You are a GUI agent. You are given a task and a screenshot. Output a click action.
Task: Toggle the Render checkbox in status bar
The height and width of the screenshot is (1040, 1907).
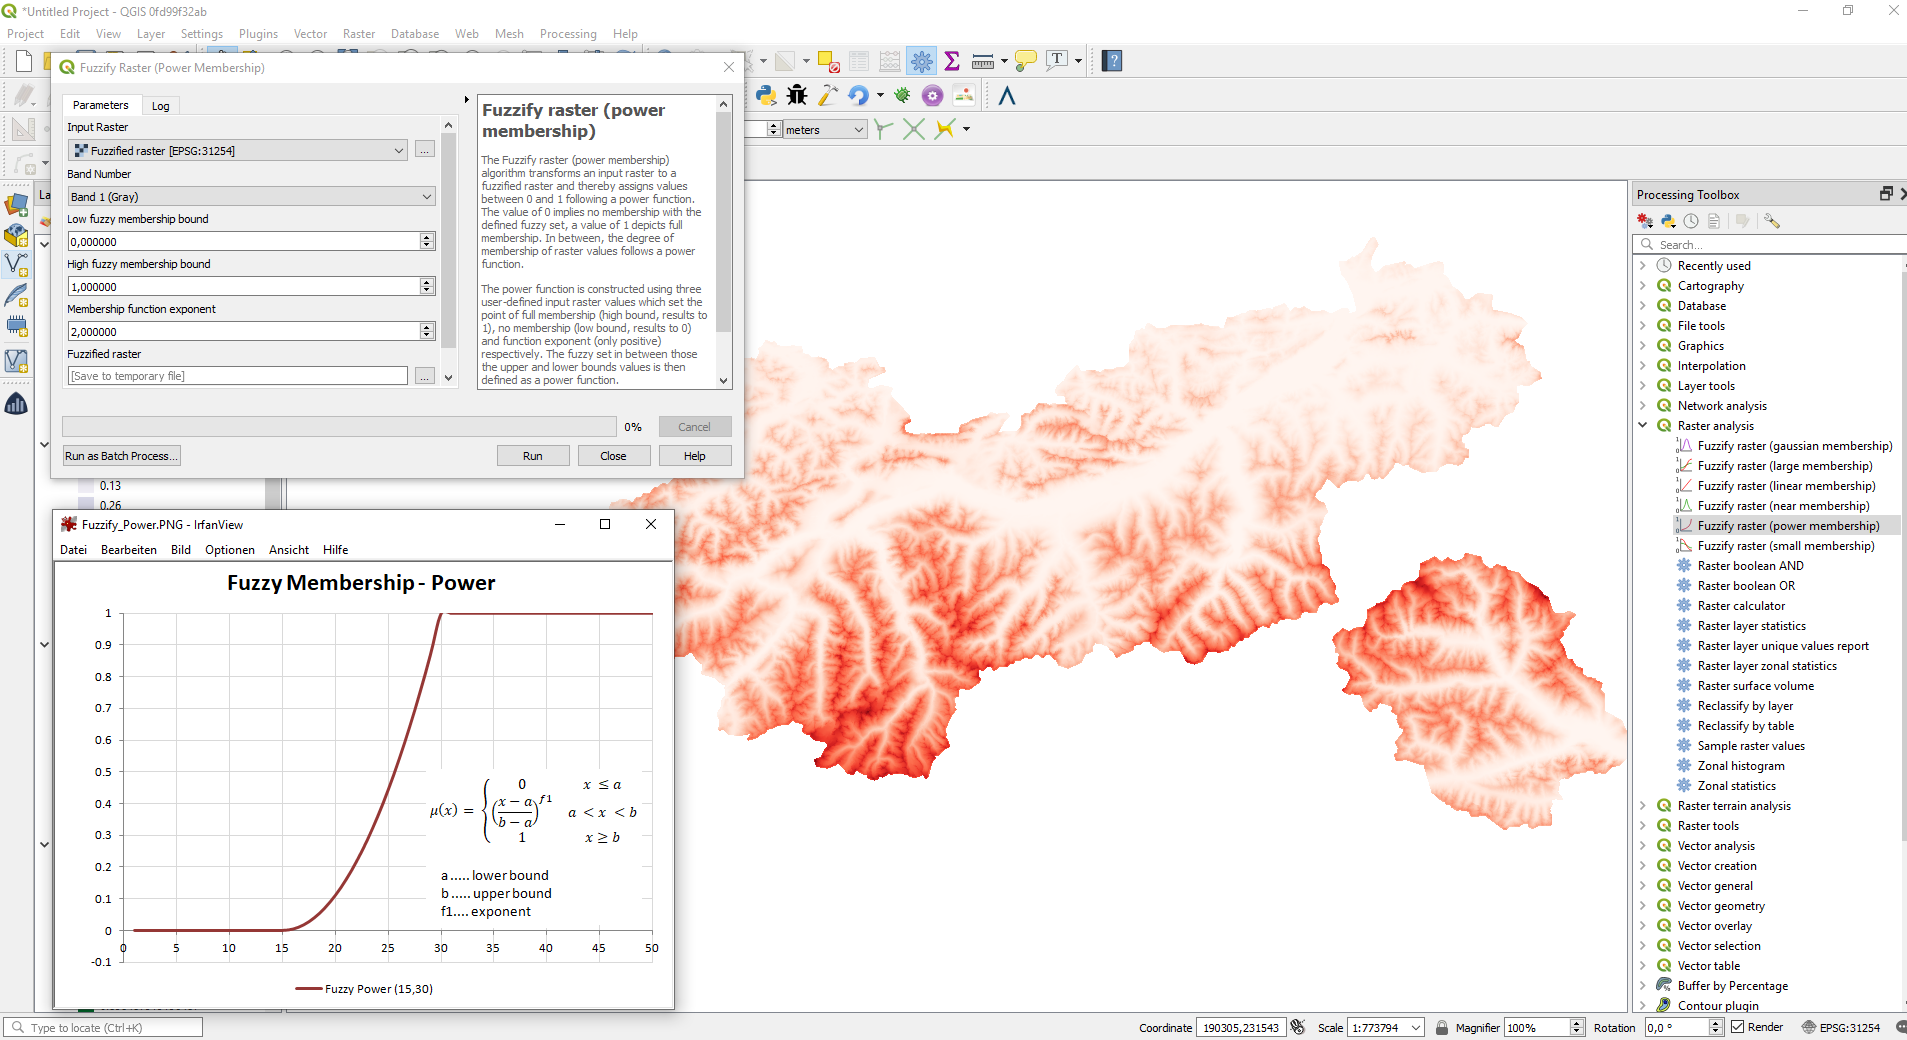[x=1738, y=1027]
